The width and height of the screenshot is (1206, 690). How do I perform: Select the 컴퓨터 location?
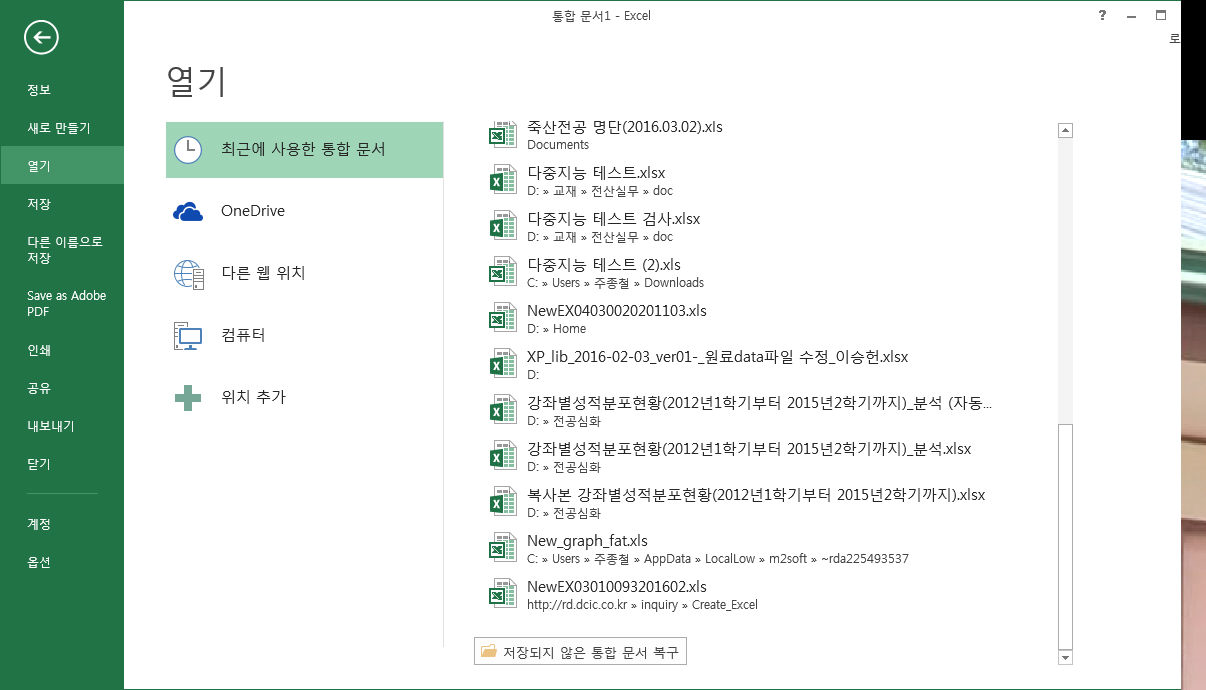(304, 336)
